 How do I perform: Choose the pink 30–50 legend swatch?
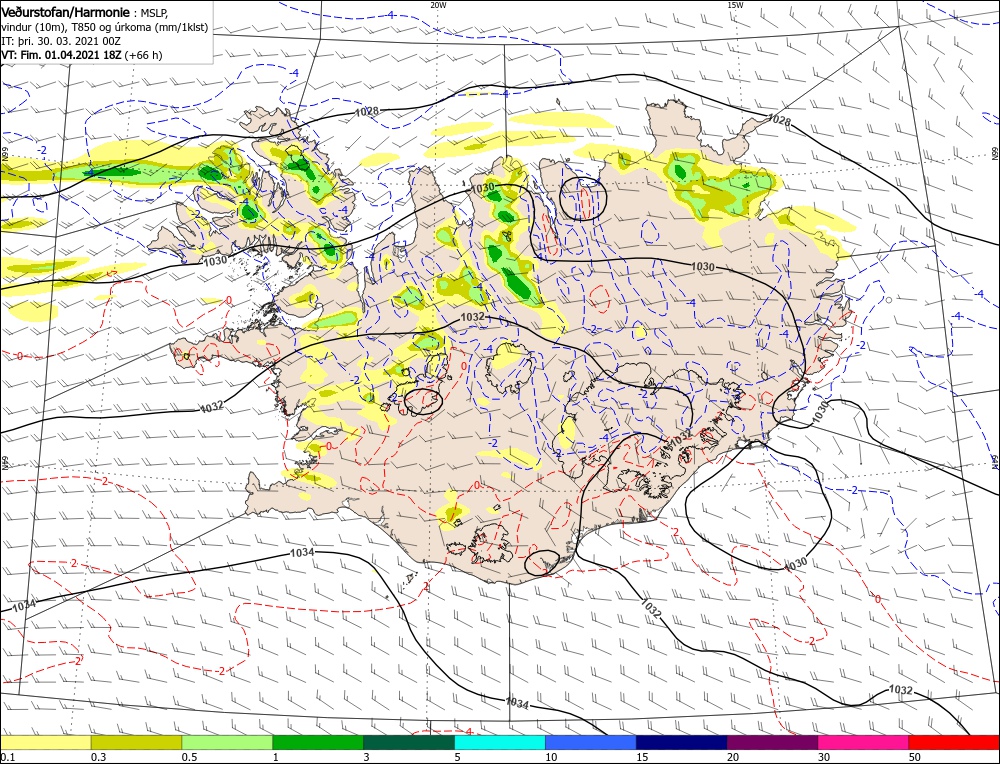coord(864,742)
